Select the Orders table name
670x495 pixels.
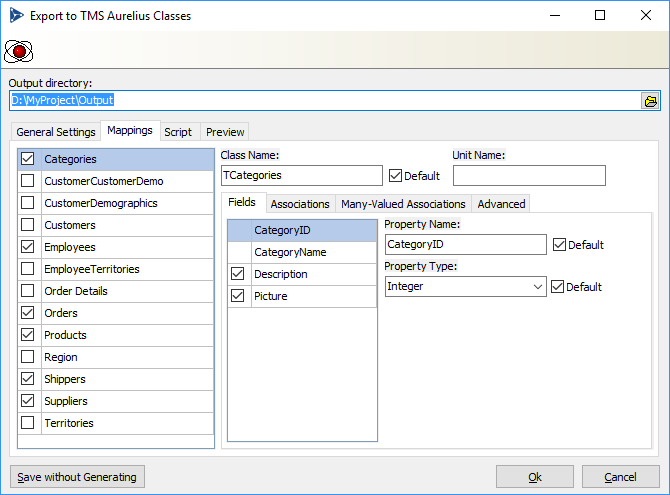click(61, 313)
